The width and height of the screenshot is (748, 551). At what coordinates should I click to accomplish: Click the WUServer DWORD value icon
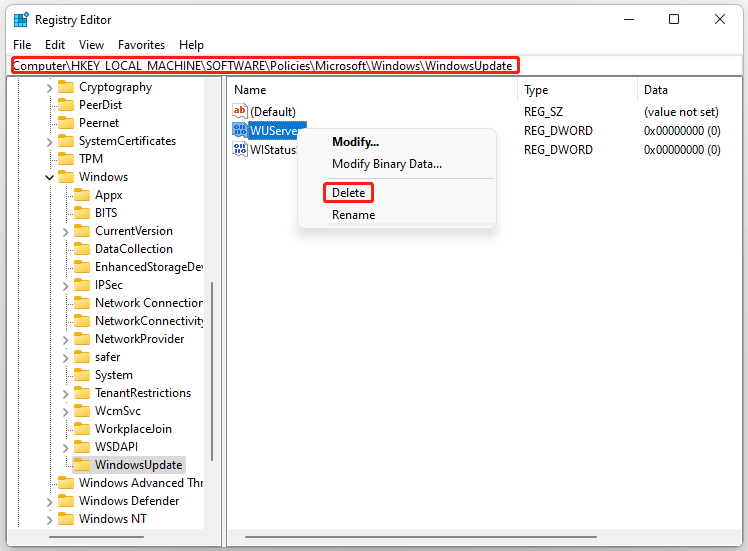pos(240,130)
